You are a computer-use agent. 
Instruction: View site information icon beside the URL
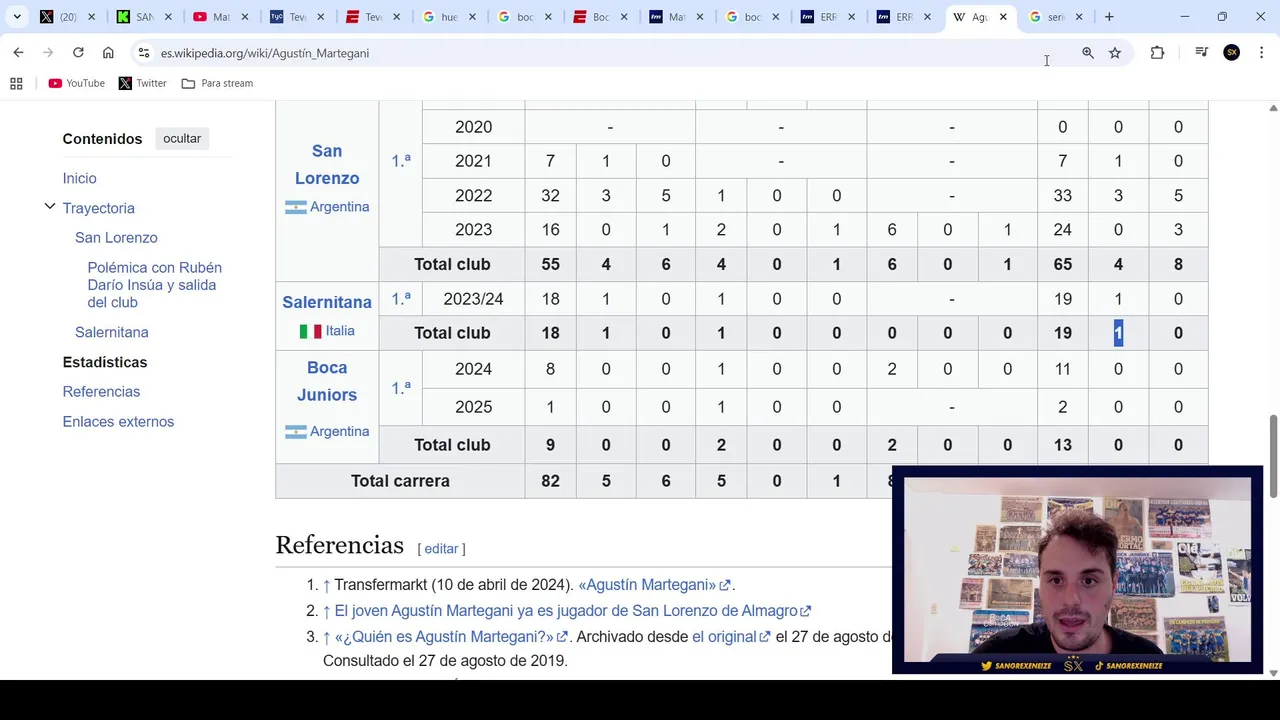pyautogui.click(x=144, y=53)
